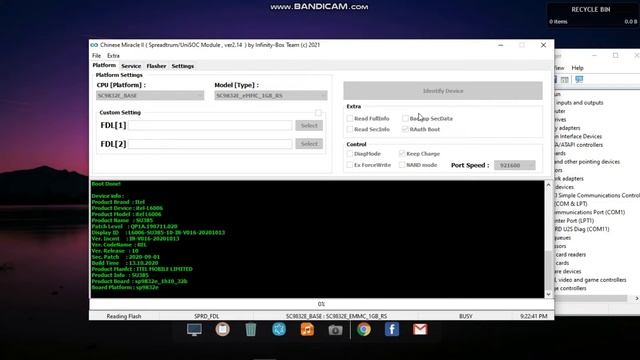Image resolution: width=640 pixels, height=360 pixels.
Task: Click the log vertical scrollbar thumb
Action: click(x=549, y=269)
